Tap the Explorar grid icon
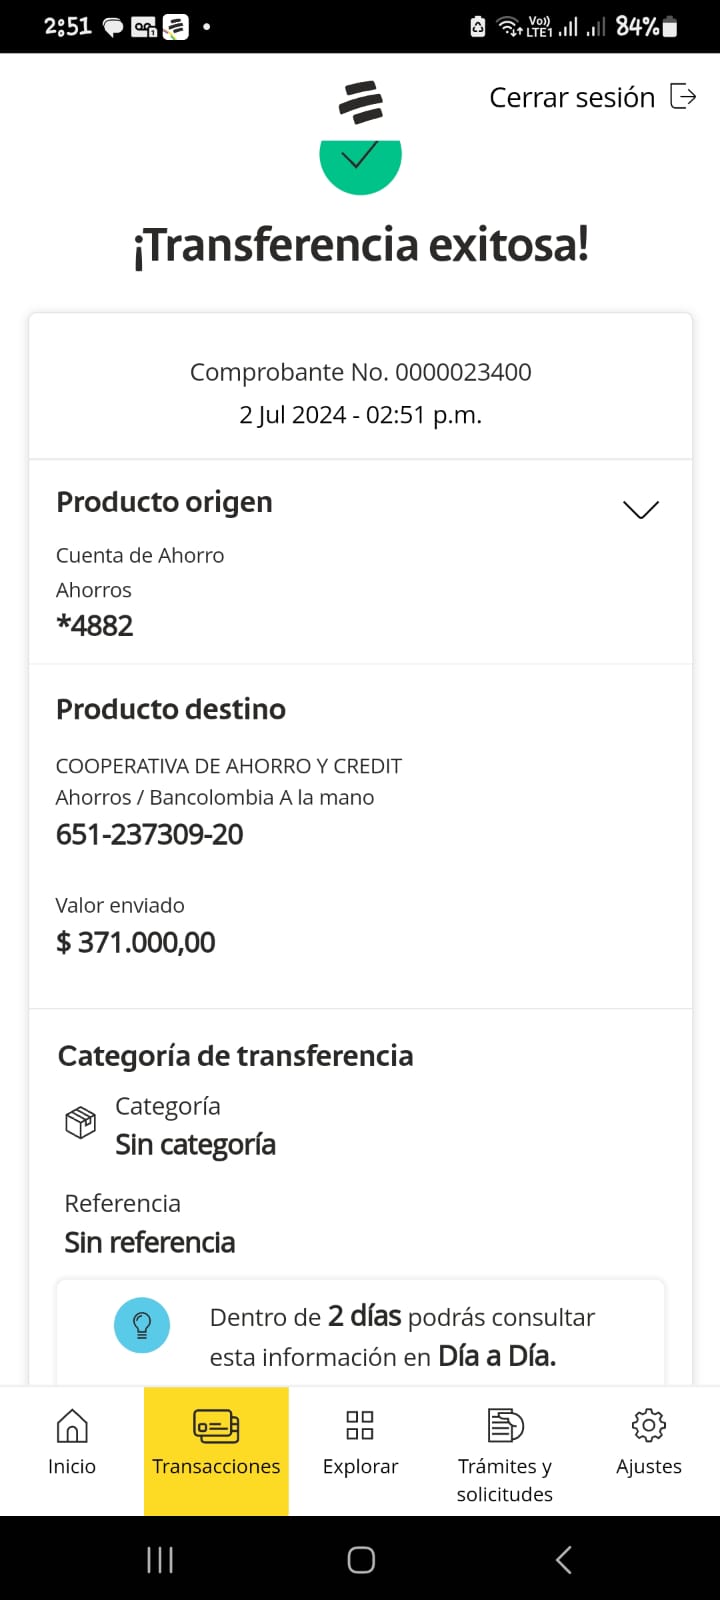The width and height of the screenshot is (720, 1600). pos(360,1425)
